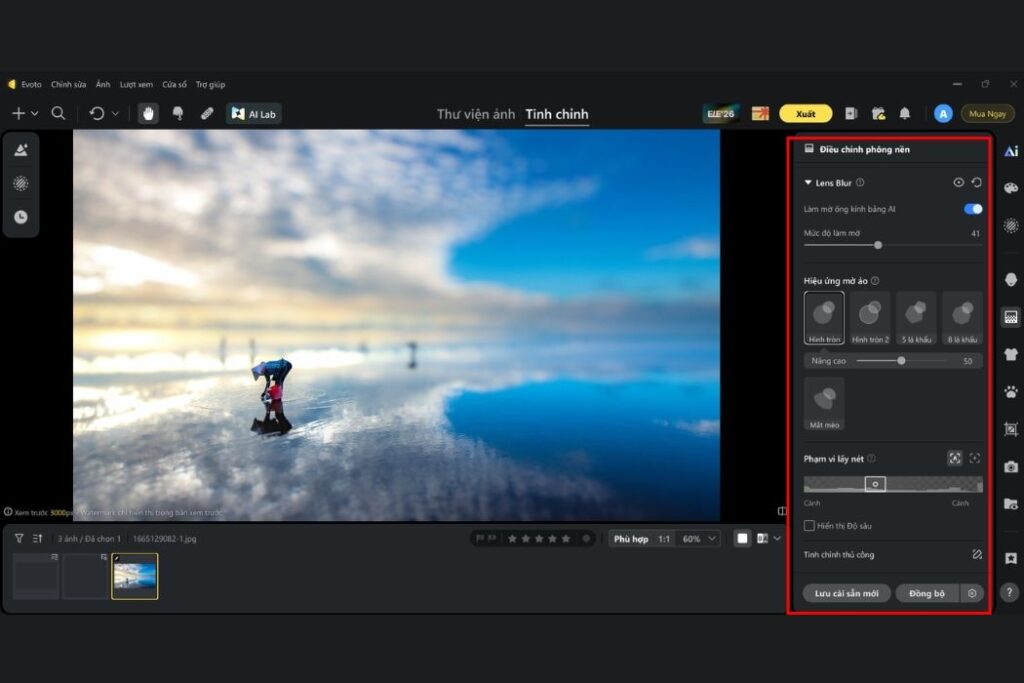
Task: Click Lưu cài sẵn mới button
Action: 846,593
